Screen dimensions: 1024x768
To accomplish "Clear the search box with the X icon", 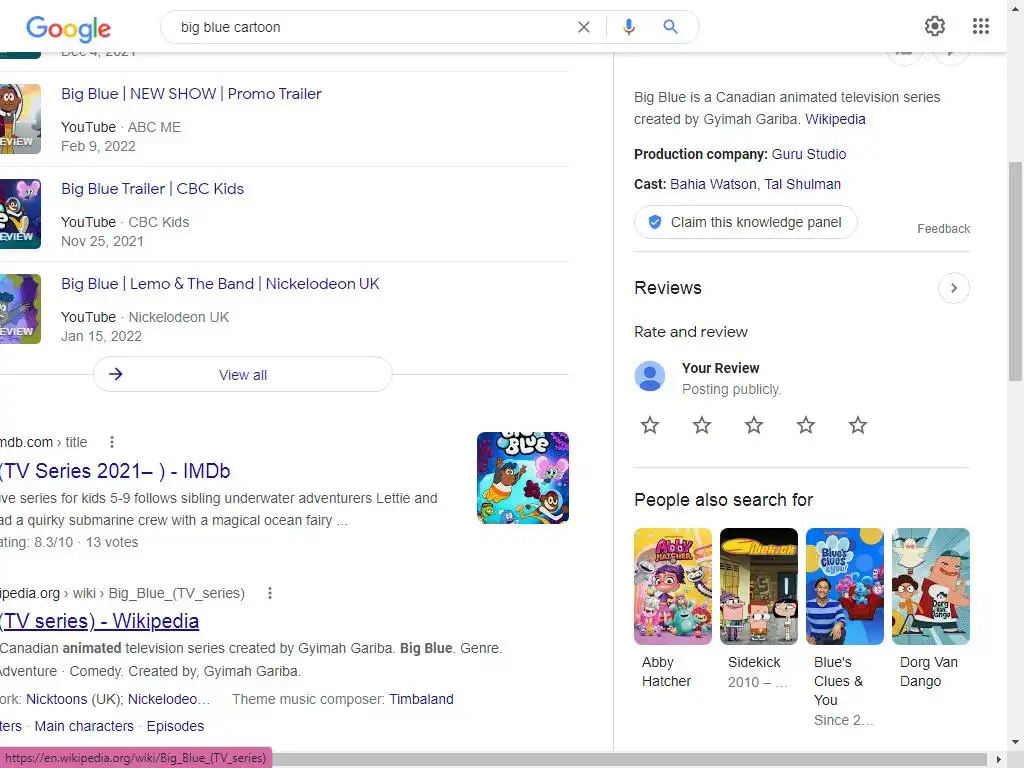I will click(x=584, y=27).
